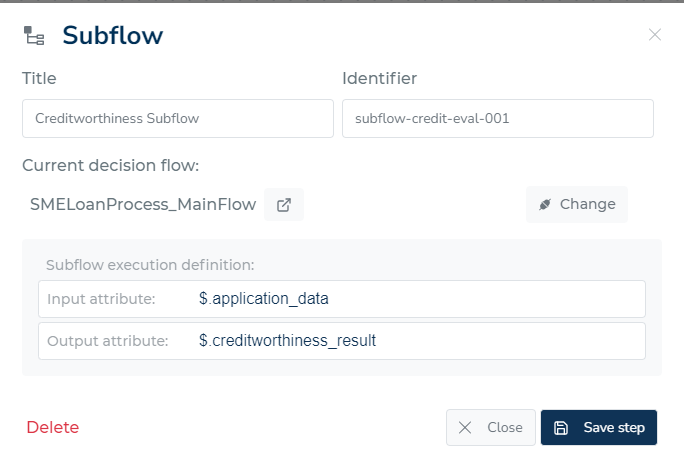
Task: Click the 'Title' label
Action: (x=39, y=78)
